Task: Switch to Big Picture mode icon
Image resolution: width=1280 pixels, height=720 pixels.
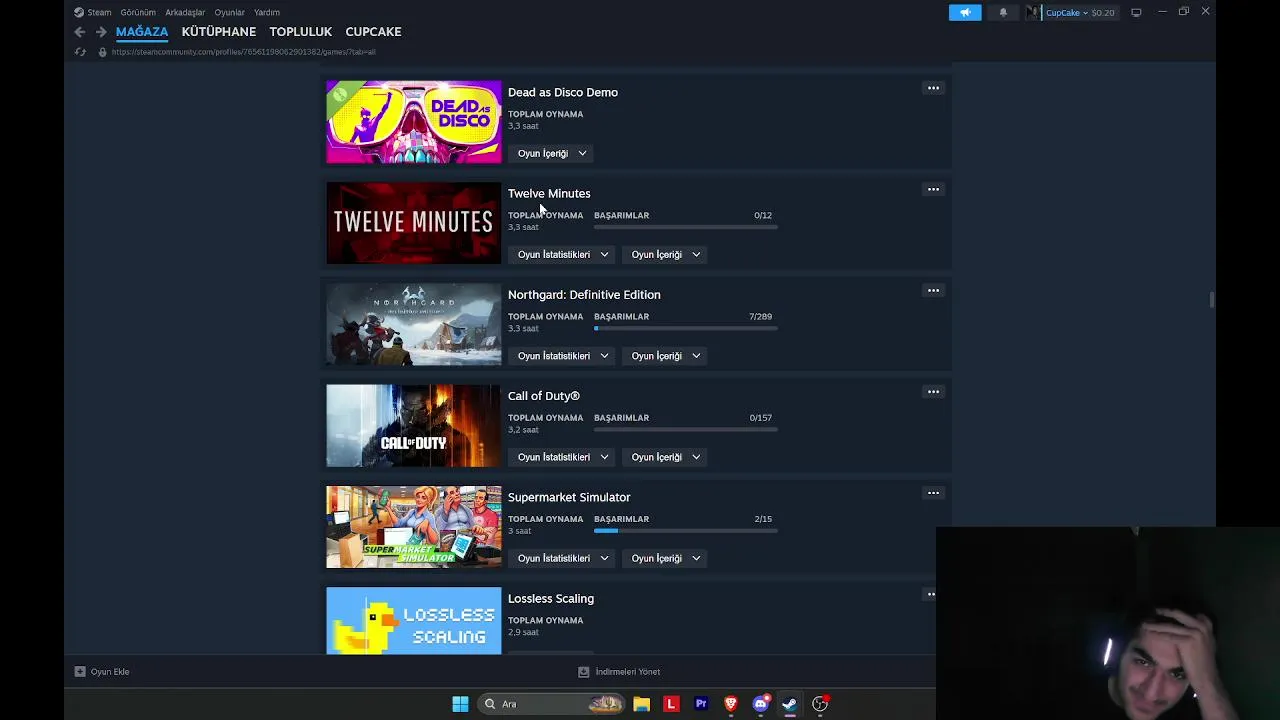Action: click(1136, 12)
